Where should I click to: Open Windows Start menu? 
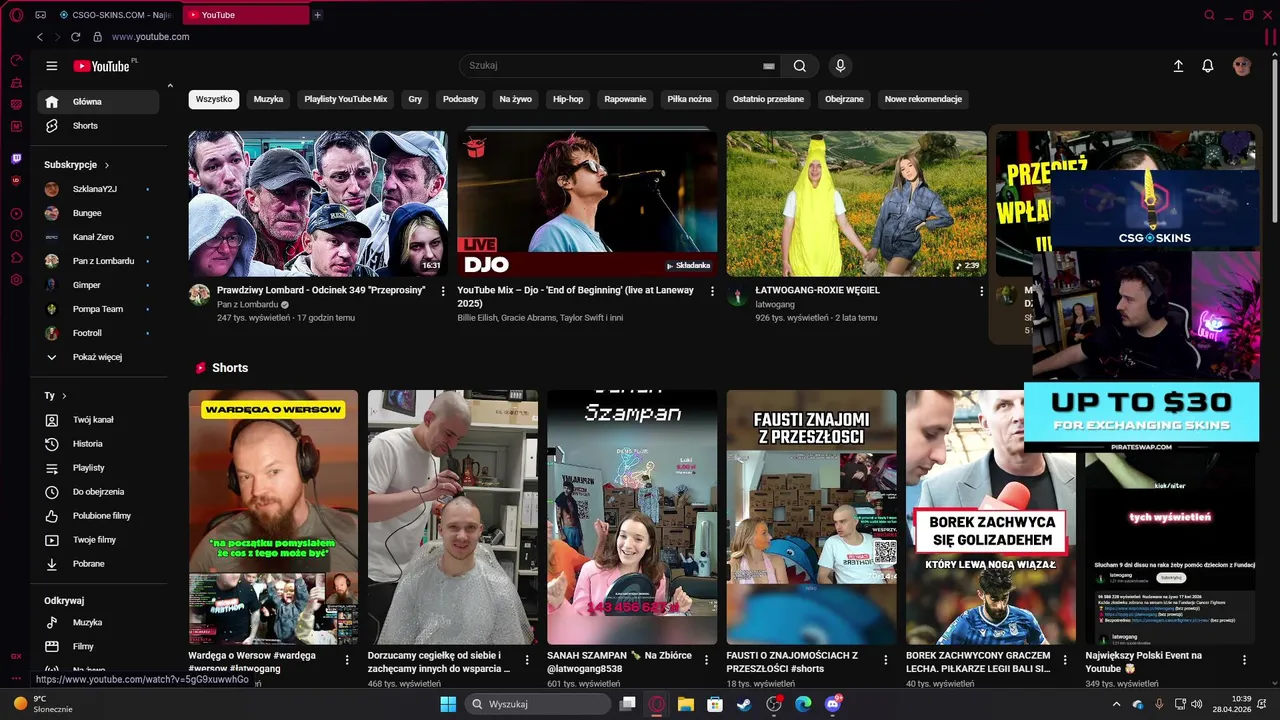click(x=448, y=704)
